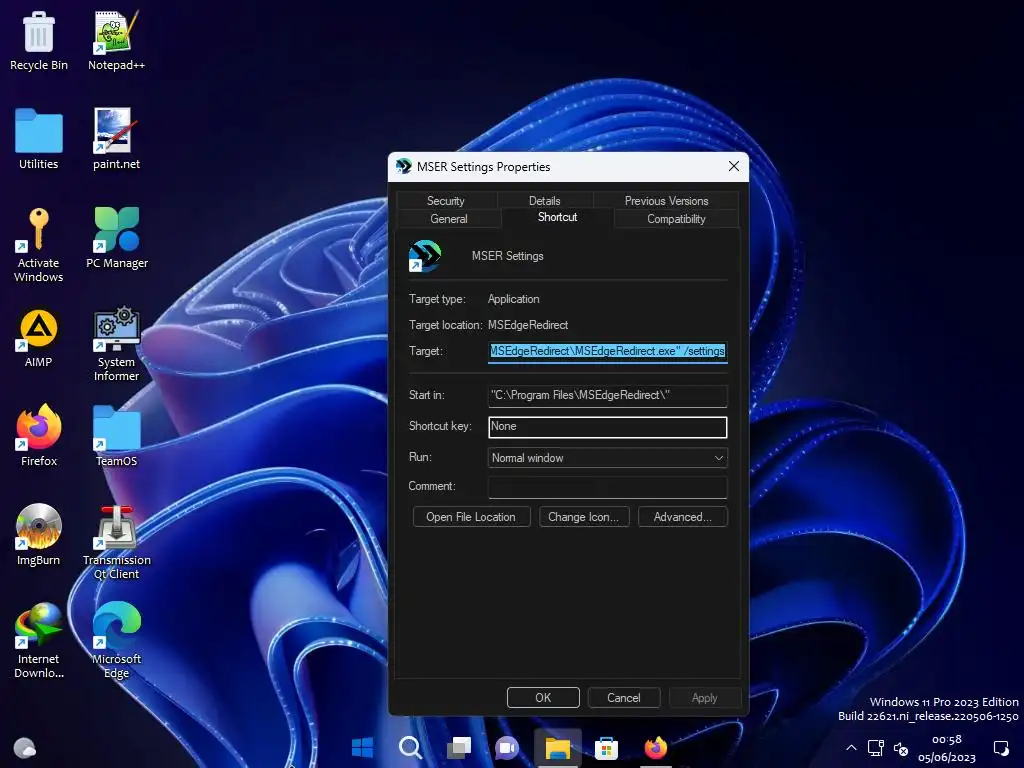Focus the Shortcut key field
The height and width of the screenshot is (768, 1024).
click(607, 426)
